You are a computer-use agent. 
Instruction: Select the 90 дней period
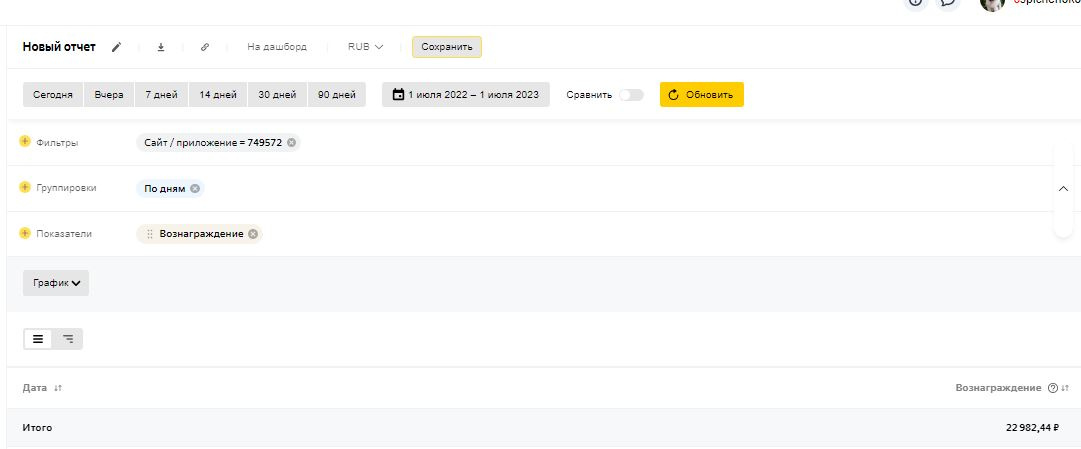click(336, 94)
